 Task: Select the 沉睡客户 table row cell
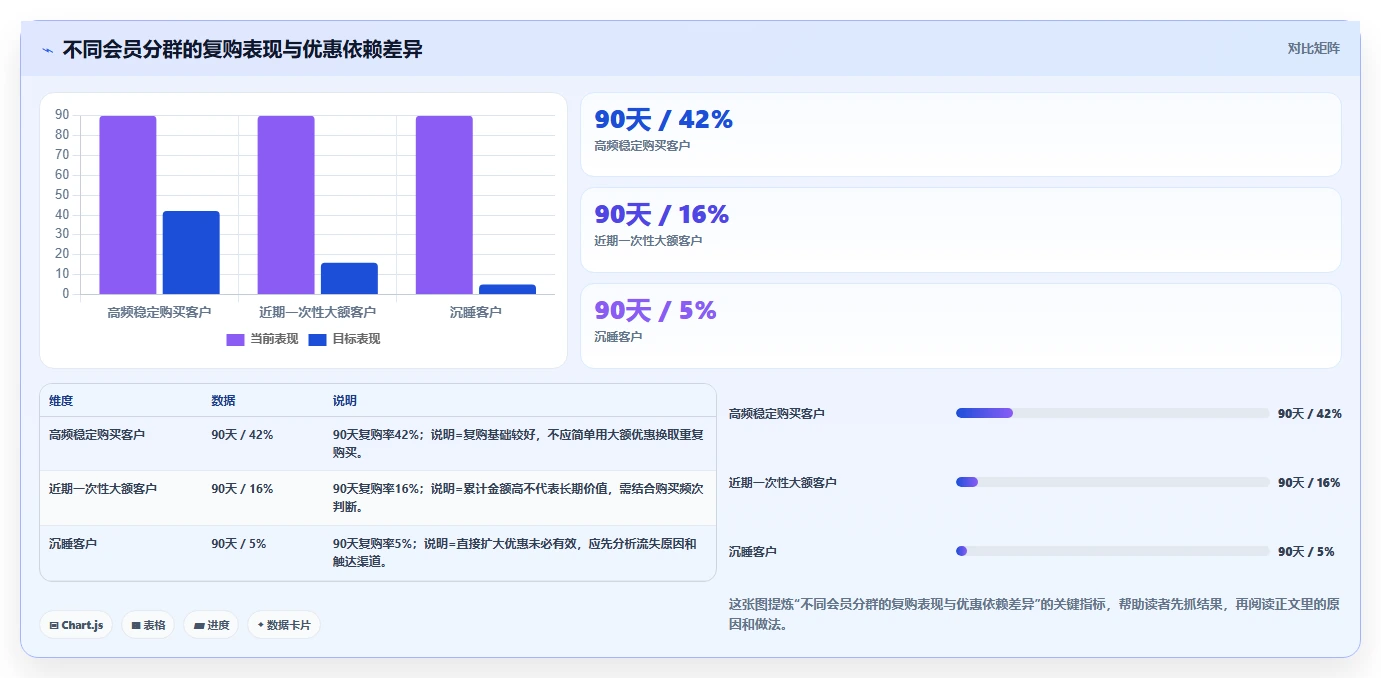73,544
